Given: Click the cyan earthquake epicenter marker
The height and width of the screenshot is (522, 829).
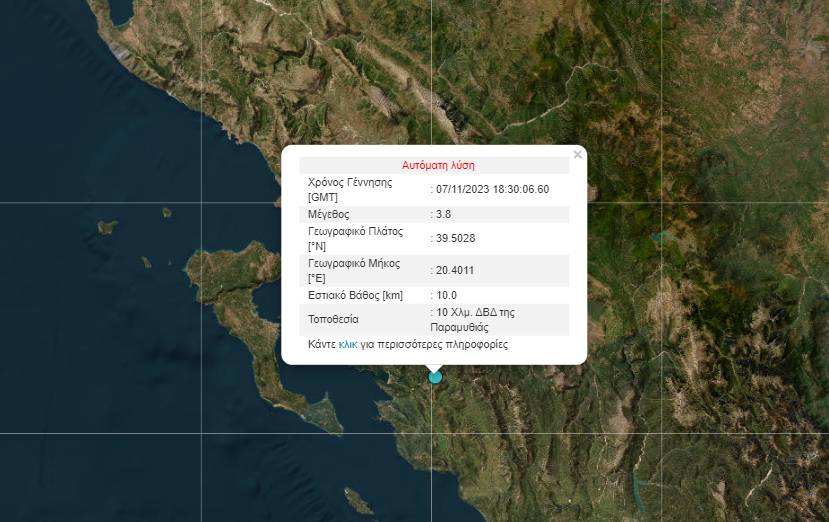Looking at the screenshot, I should point(434,377).
